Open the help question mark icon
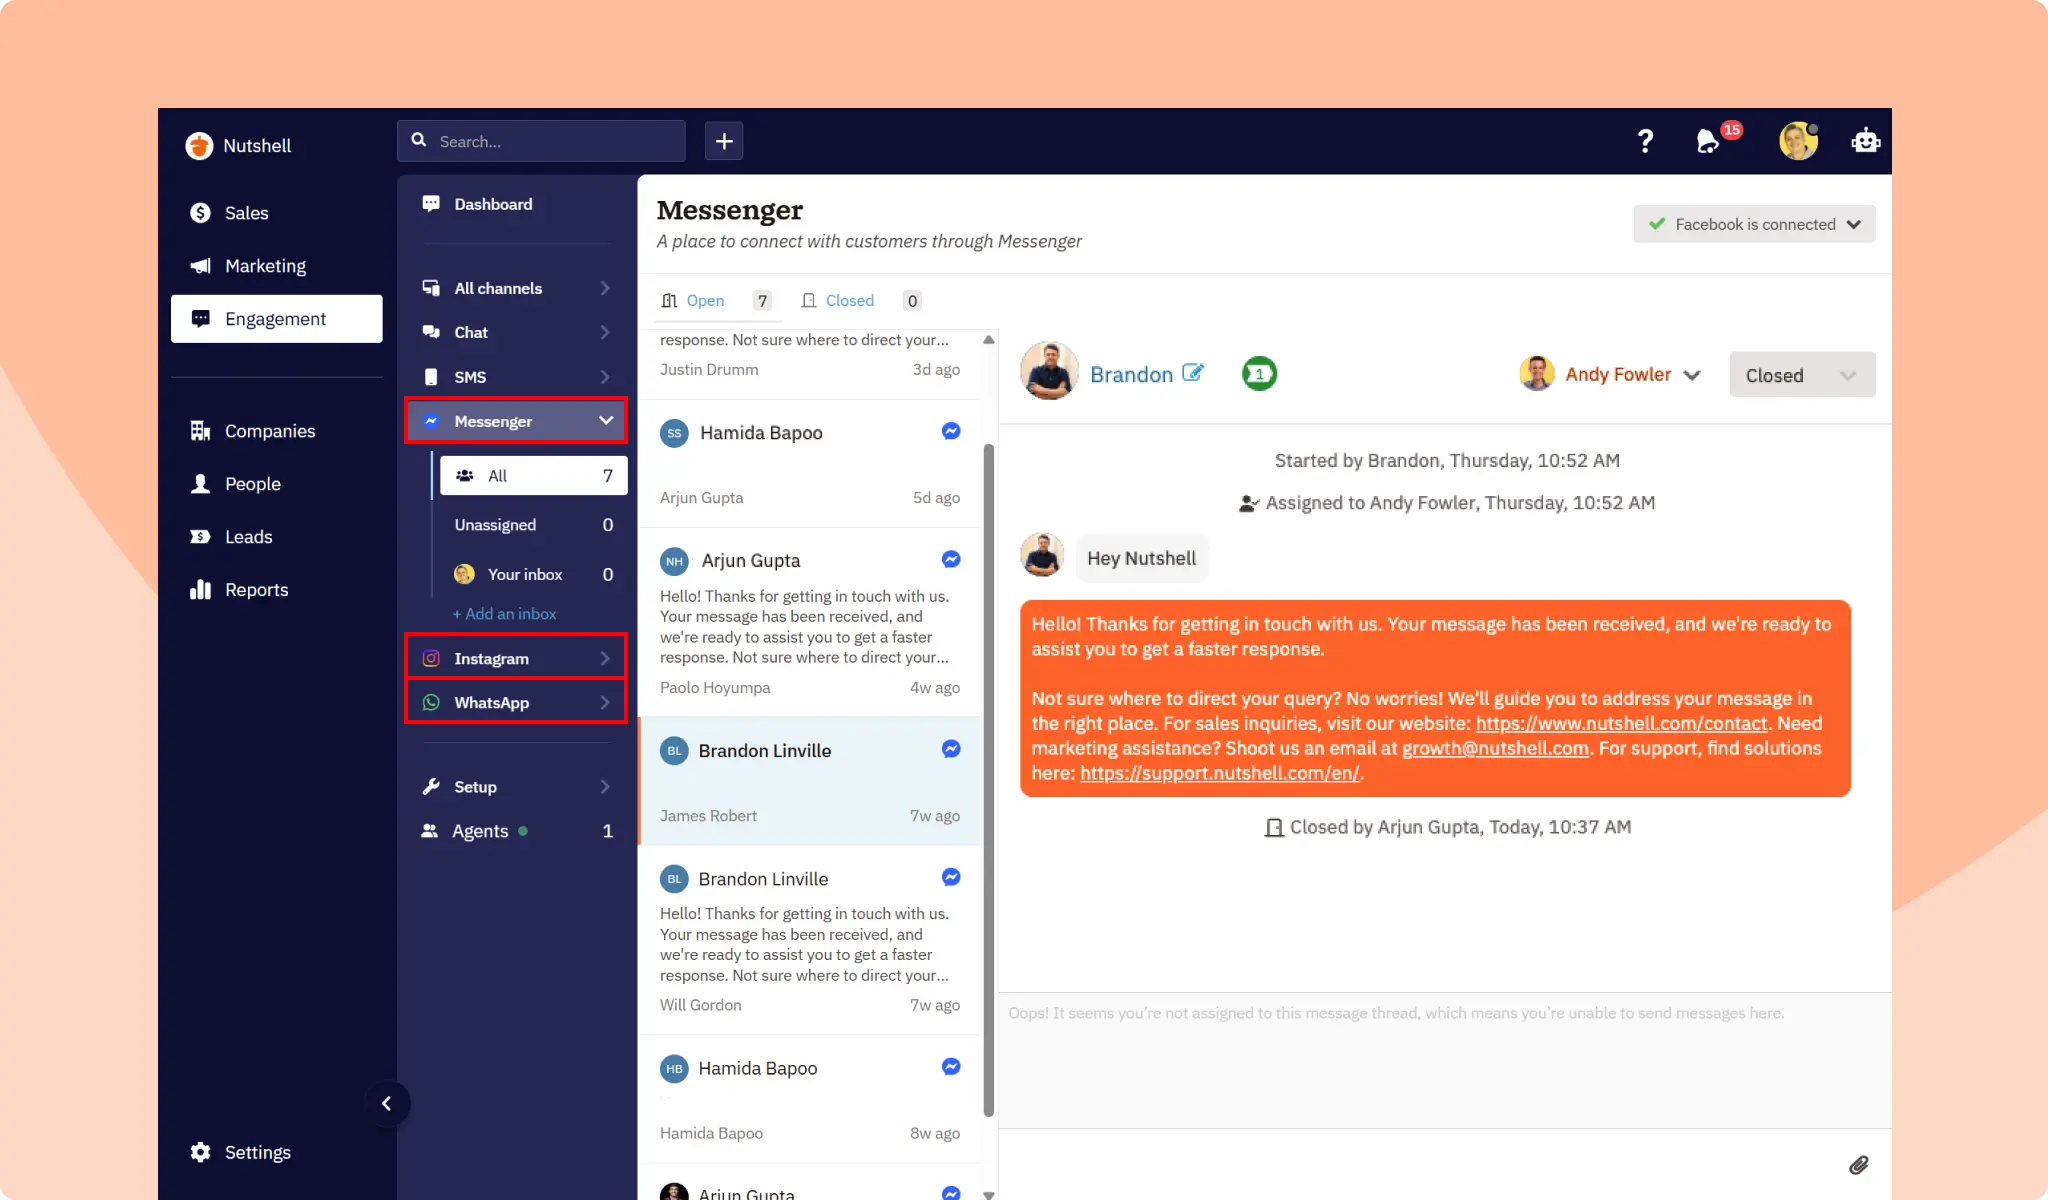 (1646, 141)
